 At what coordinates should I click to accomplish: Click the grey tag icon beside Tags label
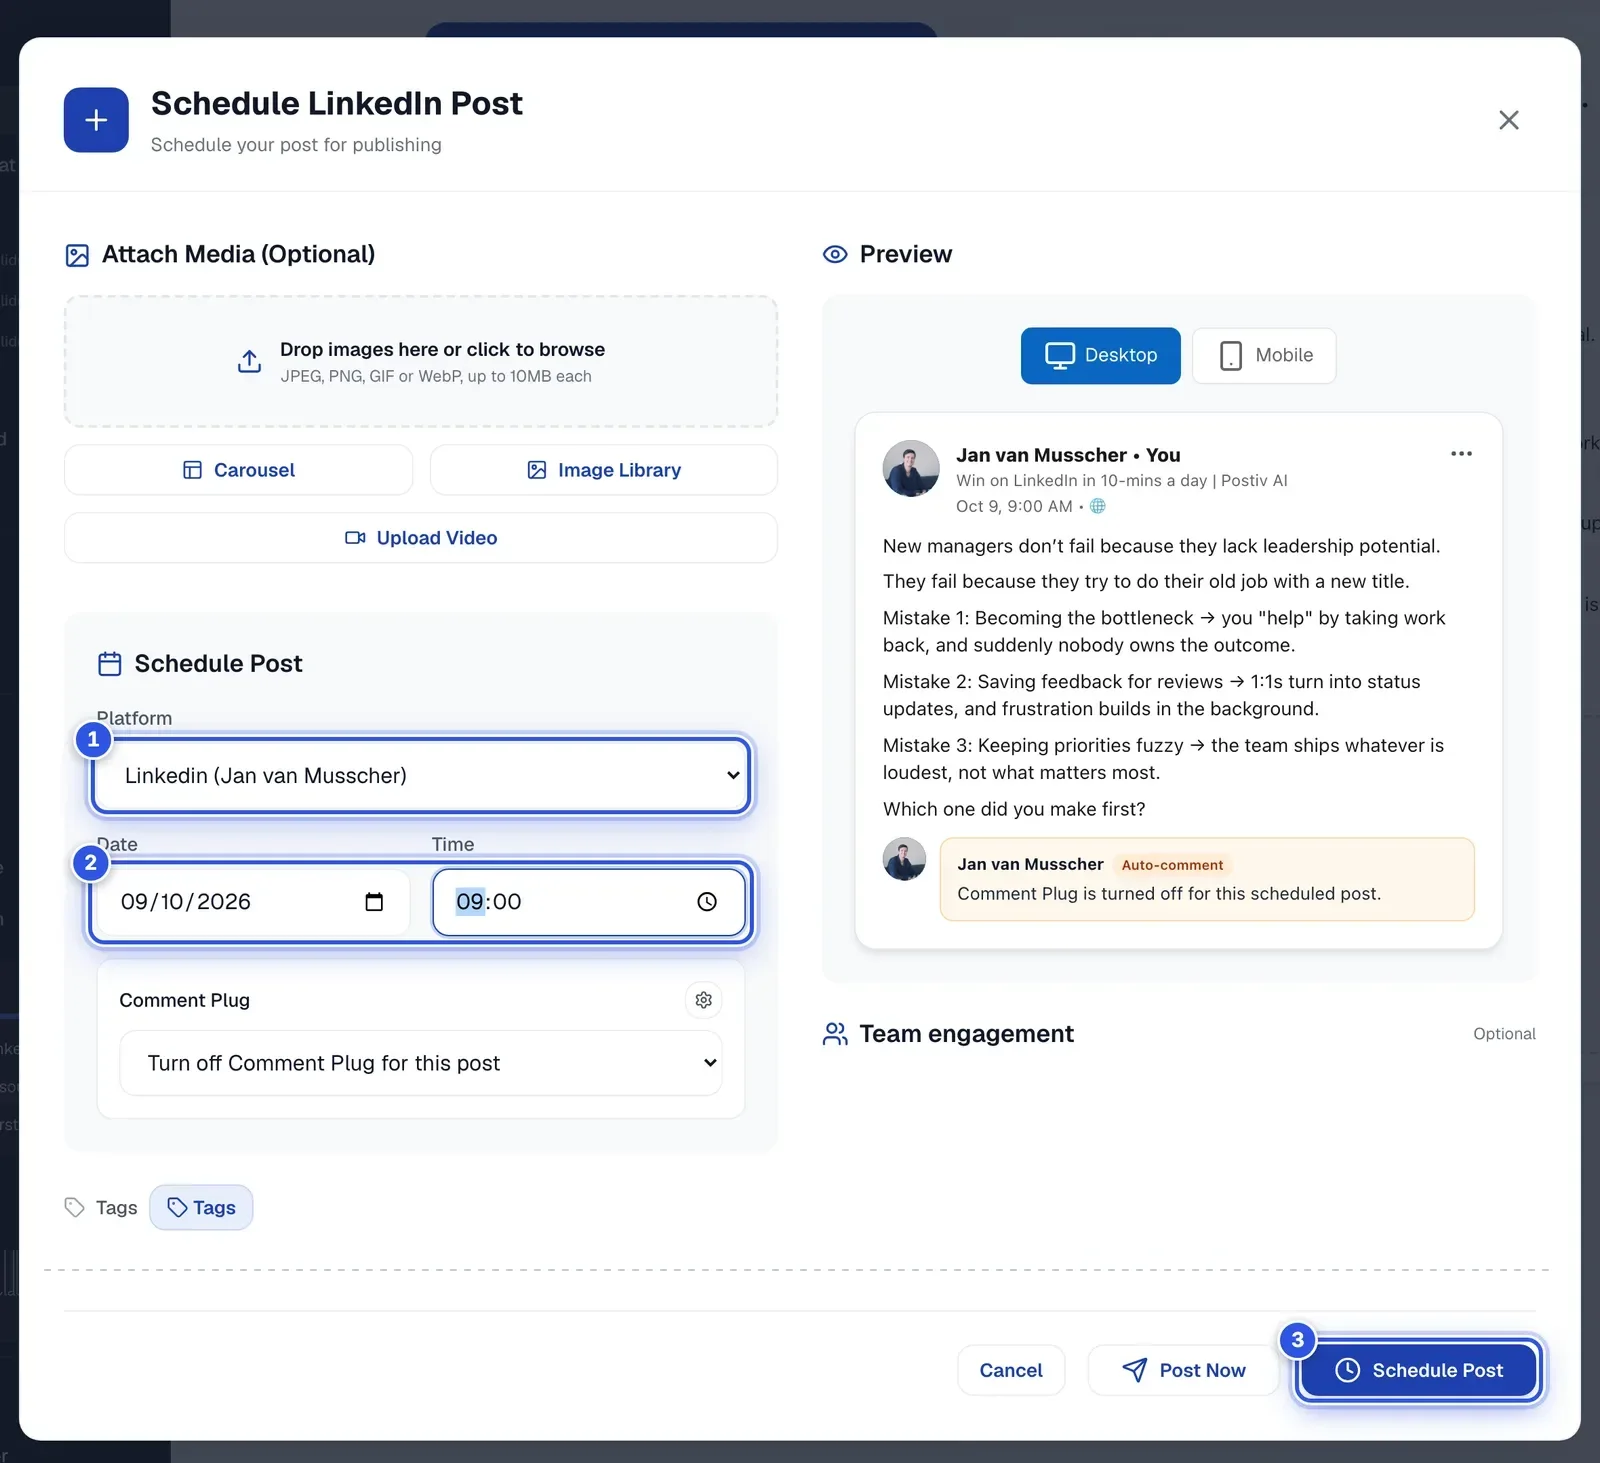(x=74, y=1208)
